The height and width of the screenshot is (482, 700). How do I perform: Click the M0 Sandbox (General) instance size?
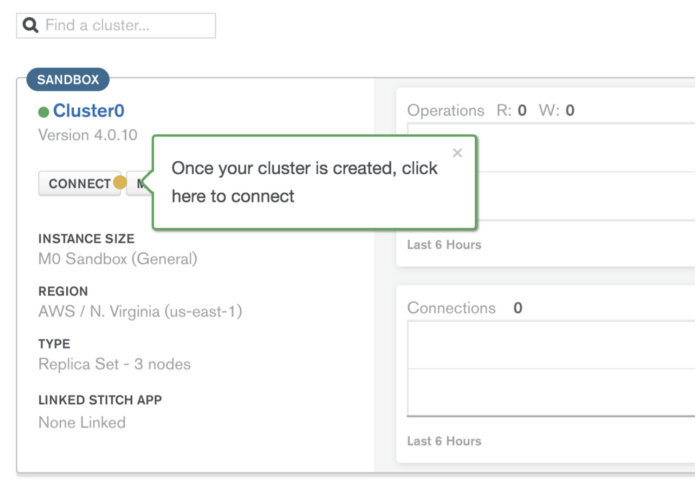click(118, 259)
